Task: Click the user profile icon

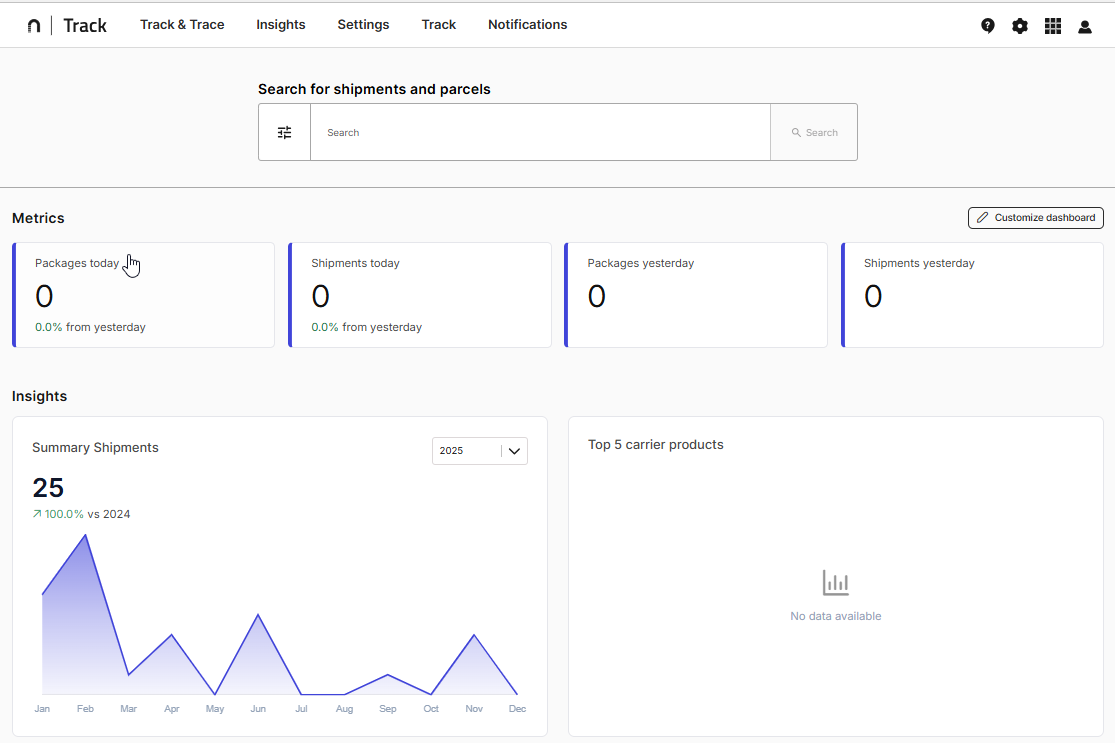Action: tap(1084, 27)
